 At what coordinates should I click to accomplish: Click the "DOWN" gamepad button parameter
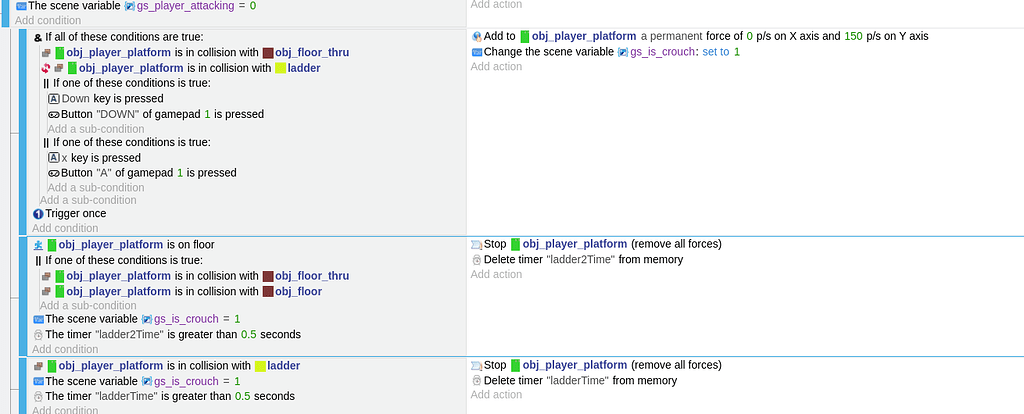[x=118, y=114]
